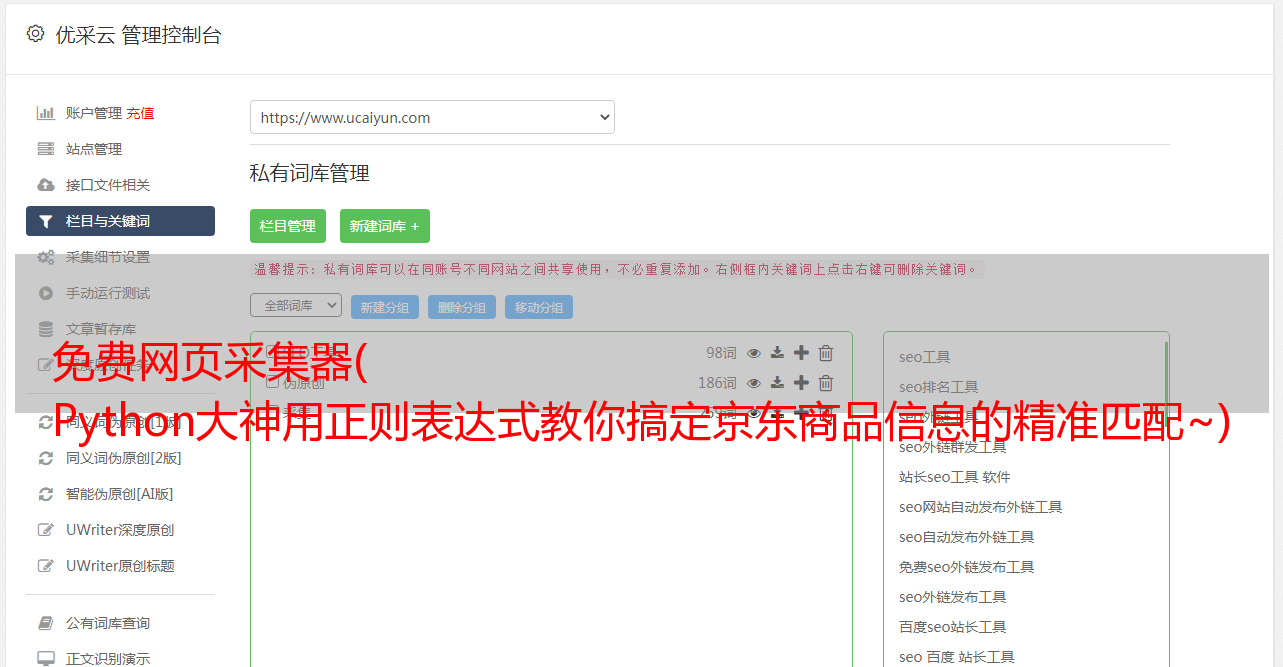The image size is (1283, 667).
Task: Download the 98词 library
Action: (777, 353)
